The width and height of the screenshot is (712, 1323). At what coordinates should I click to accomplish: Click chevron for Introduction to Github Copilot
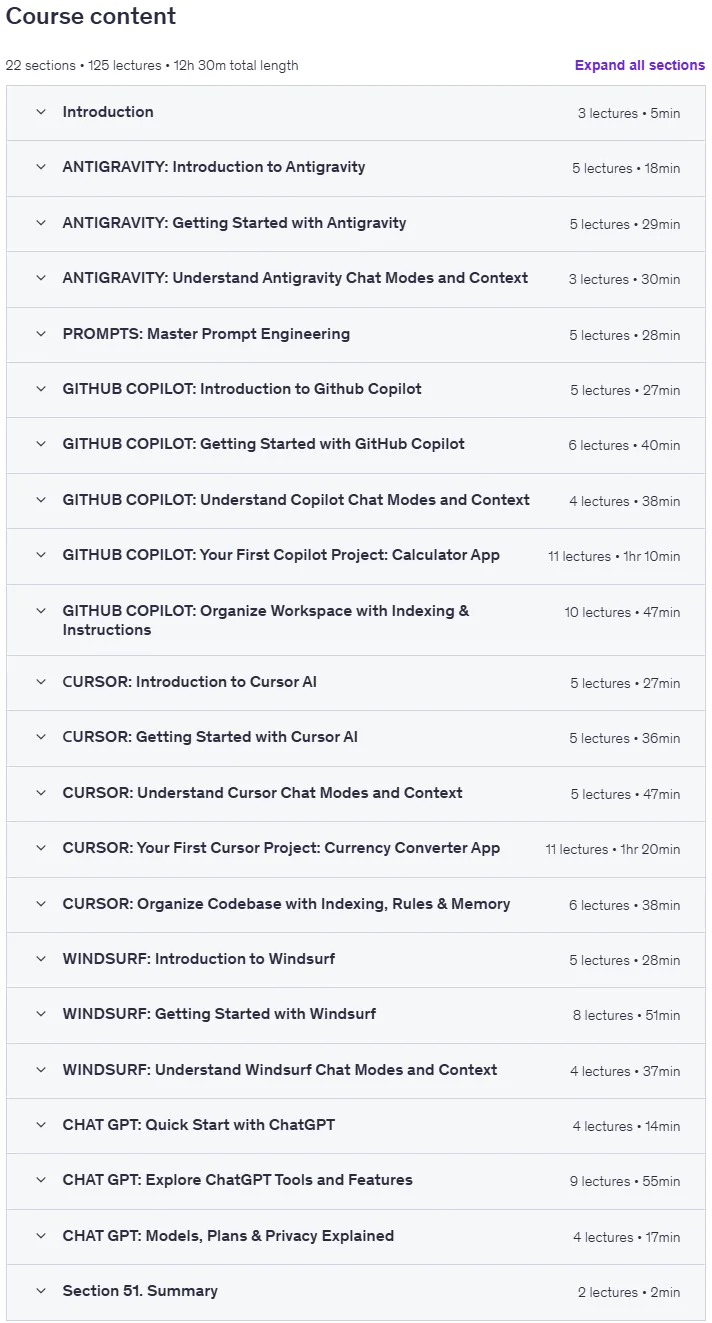41,389
